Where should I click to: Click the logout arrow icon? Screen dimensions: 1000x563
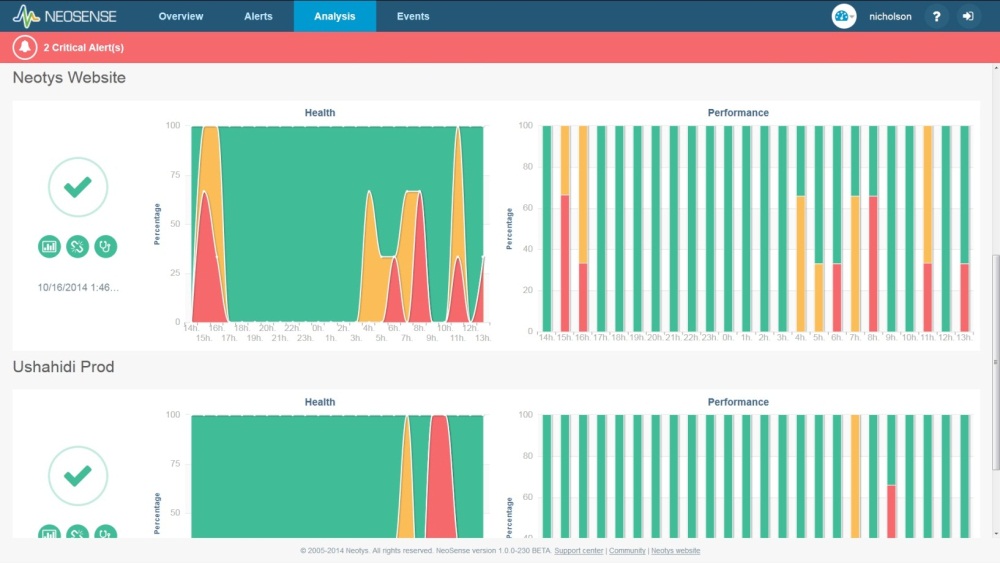pos(968,17)
